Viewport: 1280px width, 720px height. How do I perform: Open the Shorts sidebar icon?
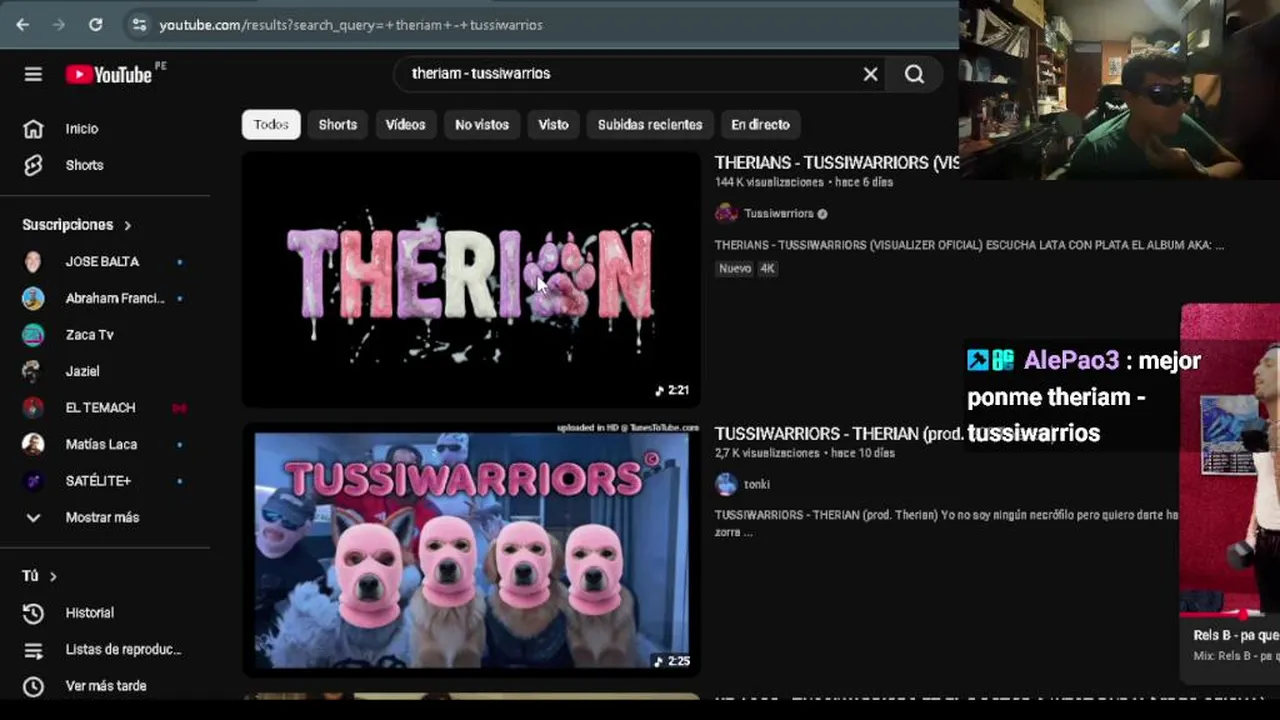pos(33,165)
